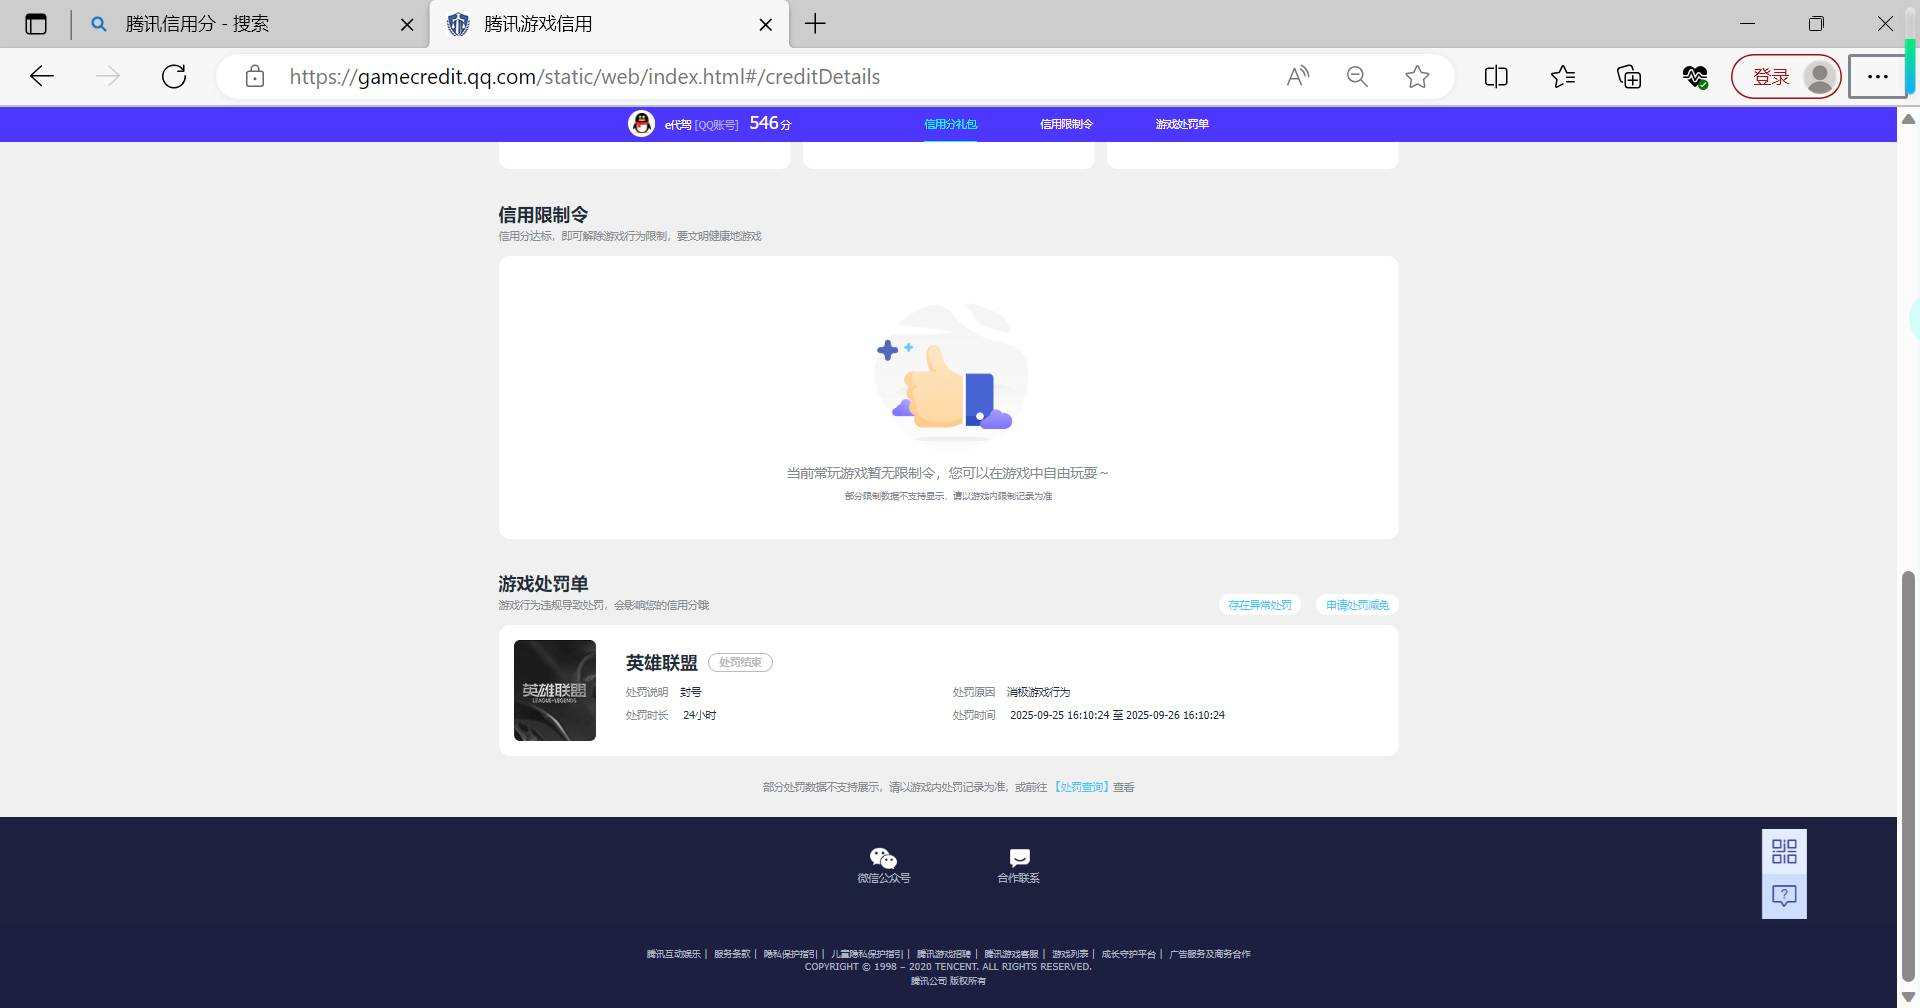Open the help question floating button
The width and height of the screenshot is (1920, 1008).
[1784, 896]
